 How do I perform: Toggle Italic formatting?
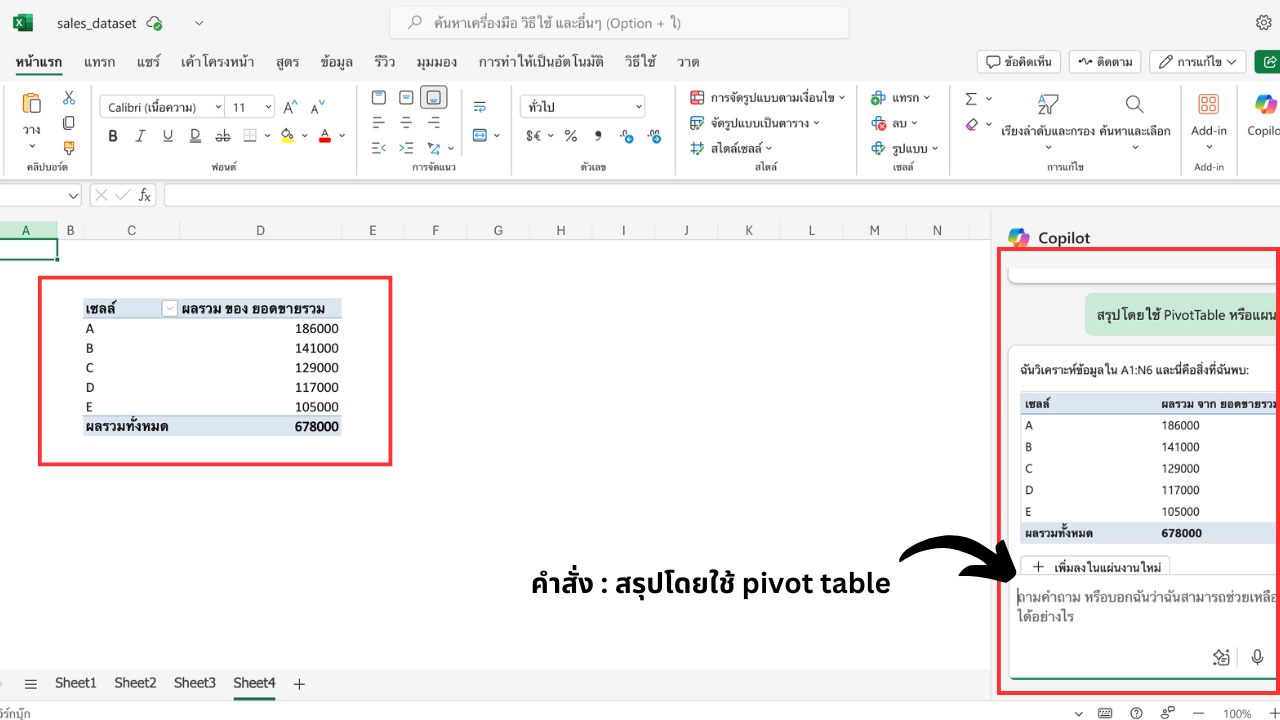click(140, 136)
